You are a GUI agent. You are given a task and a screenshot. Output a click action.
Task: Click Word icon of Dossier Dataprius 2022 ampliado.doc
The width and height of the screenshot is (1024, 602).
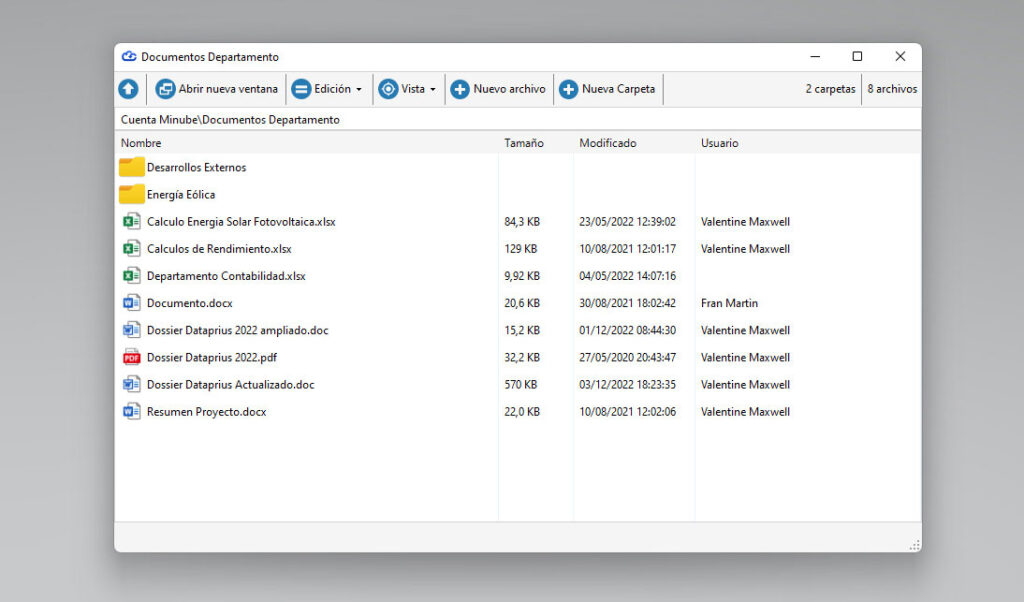[x=131, y=330]
